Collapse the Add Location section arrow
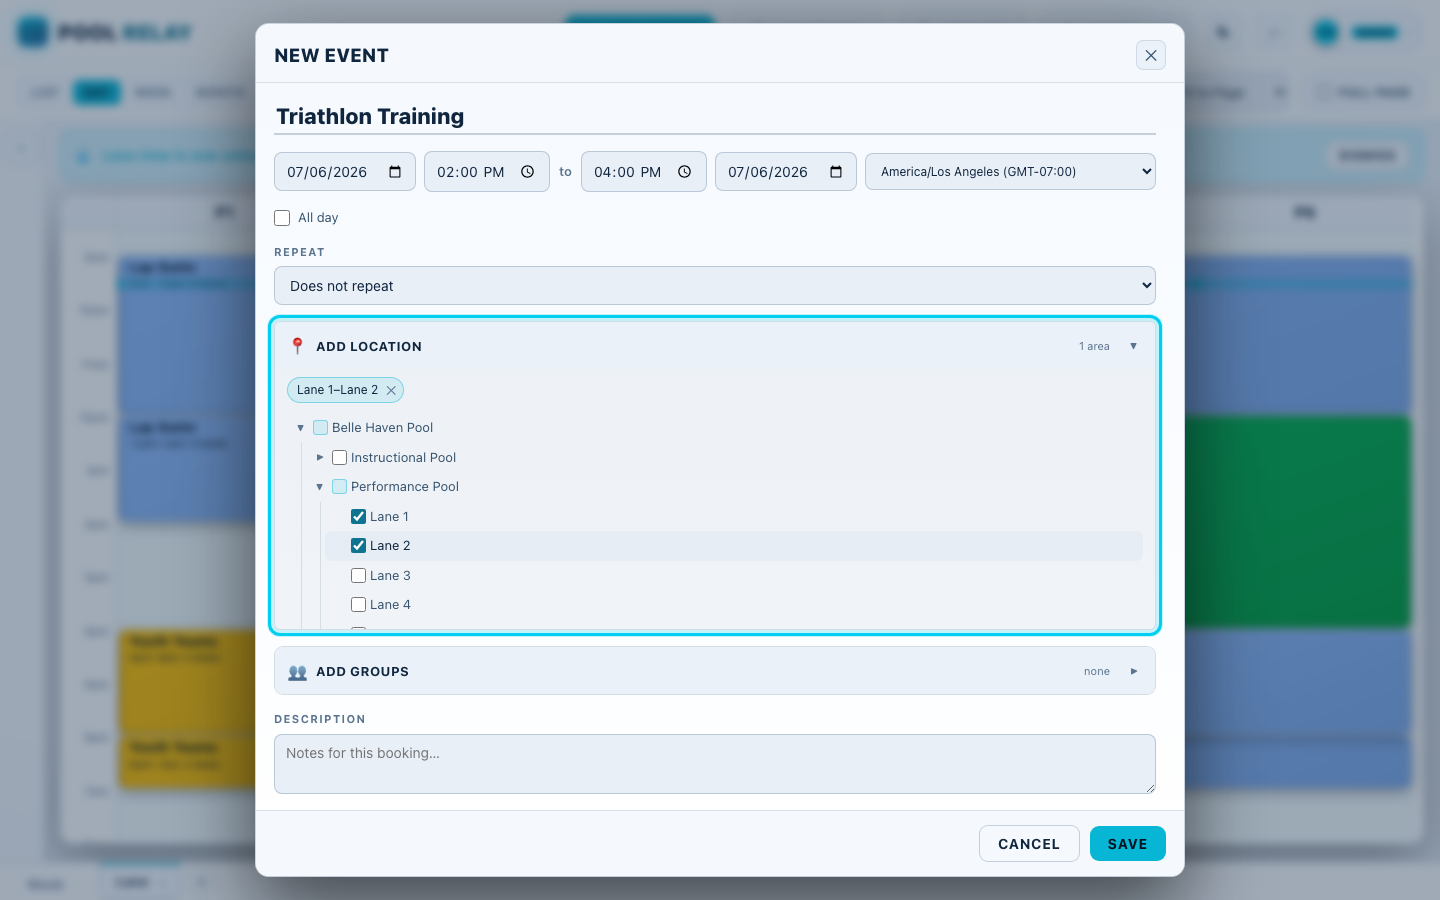 click(x=1133, y=346)
